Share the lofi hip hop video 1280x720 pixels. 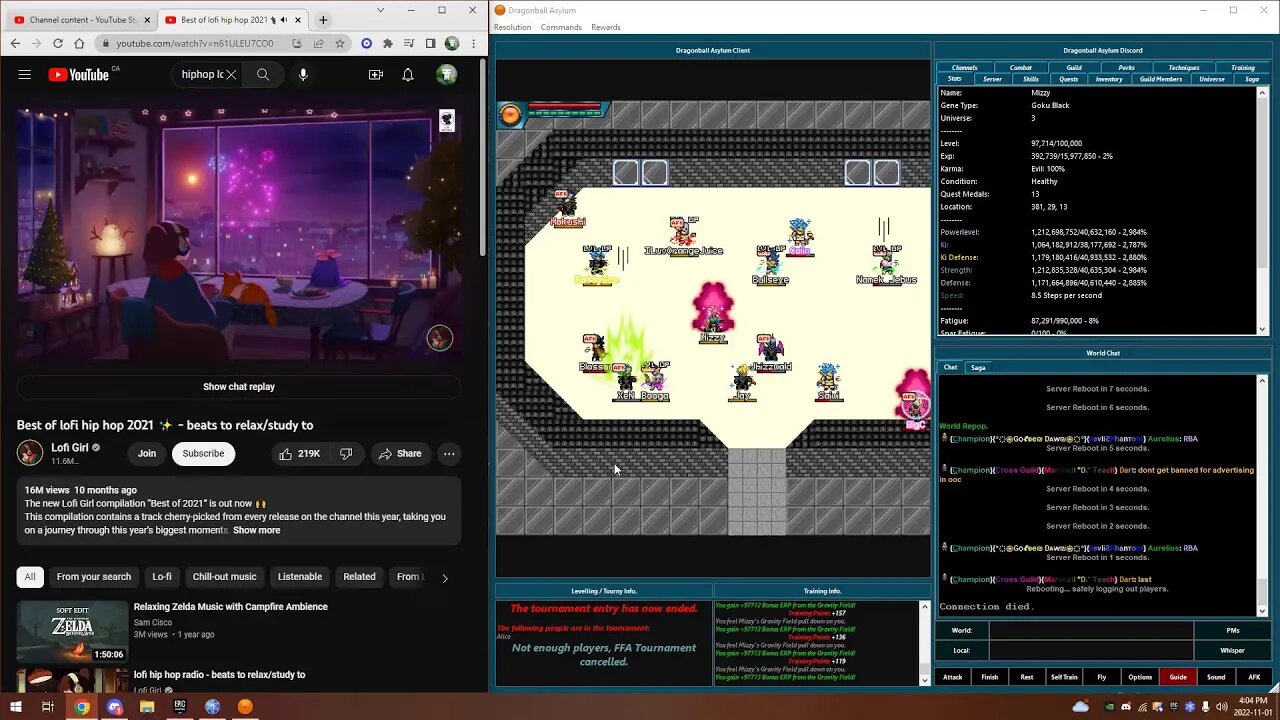point(399,454)
